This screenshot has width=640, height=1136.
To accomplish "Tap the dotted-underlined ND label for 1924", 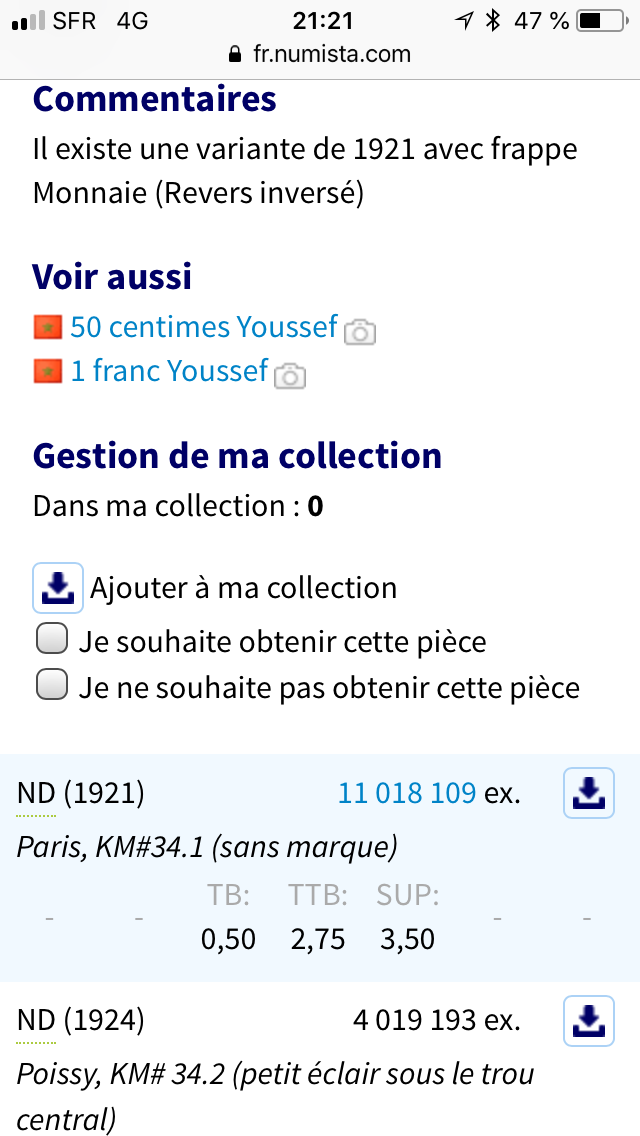I will [x=37, y=1021].
